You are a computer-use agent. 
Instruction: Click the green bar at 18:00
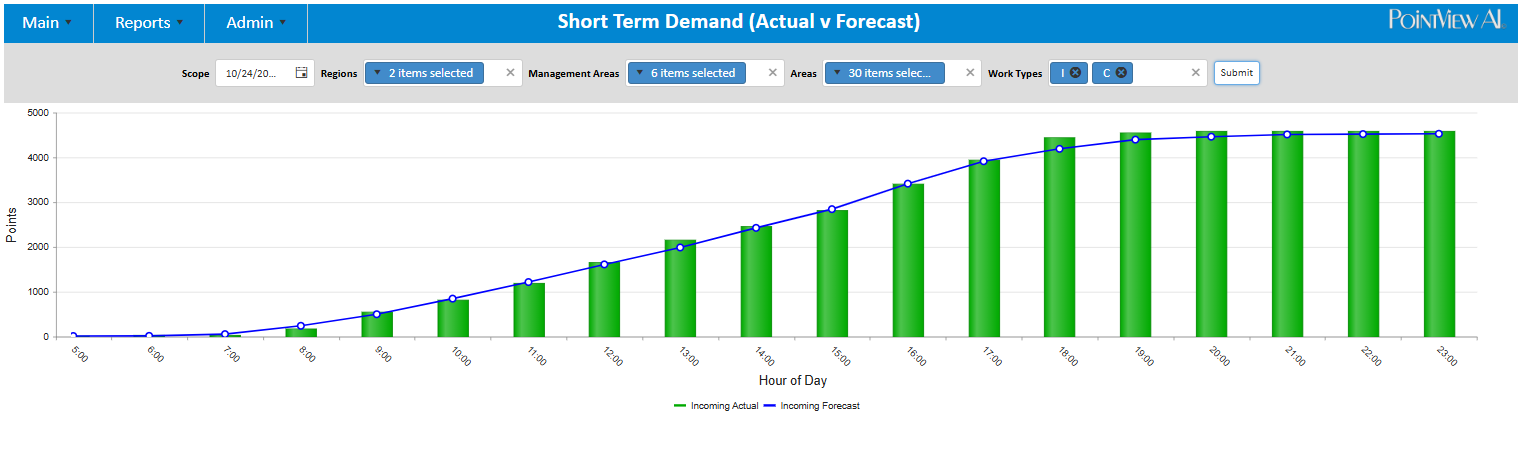1059,240
